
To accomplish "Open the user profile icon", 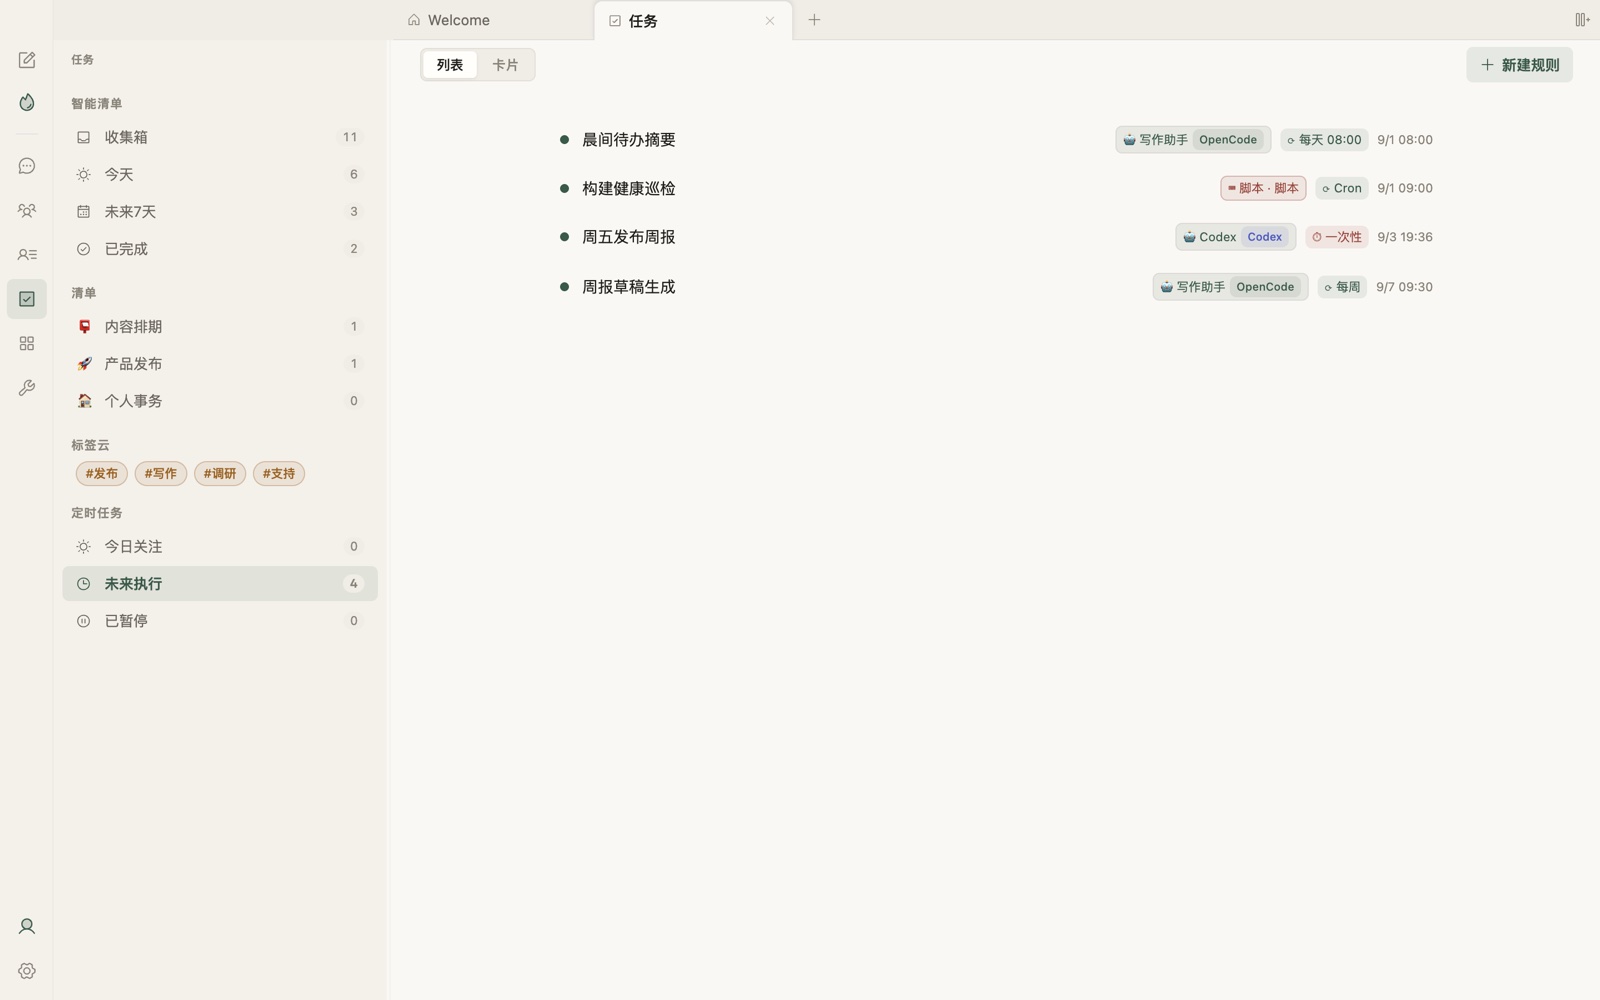I will [27, 926].
